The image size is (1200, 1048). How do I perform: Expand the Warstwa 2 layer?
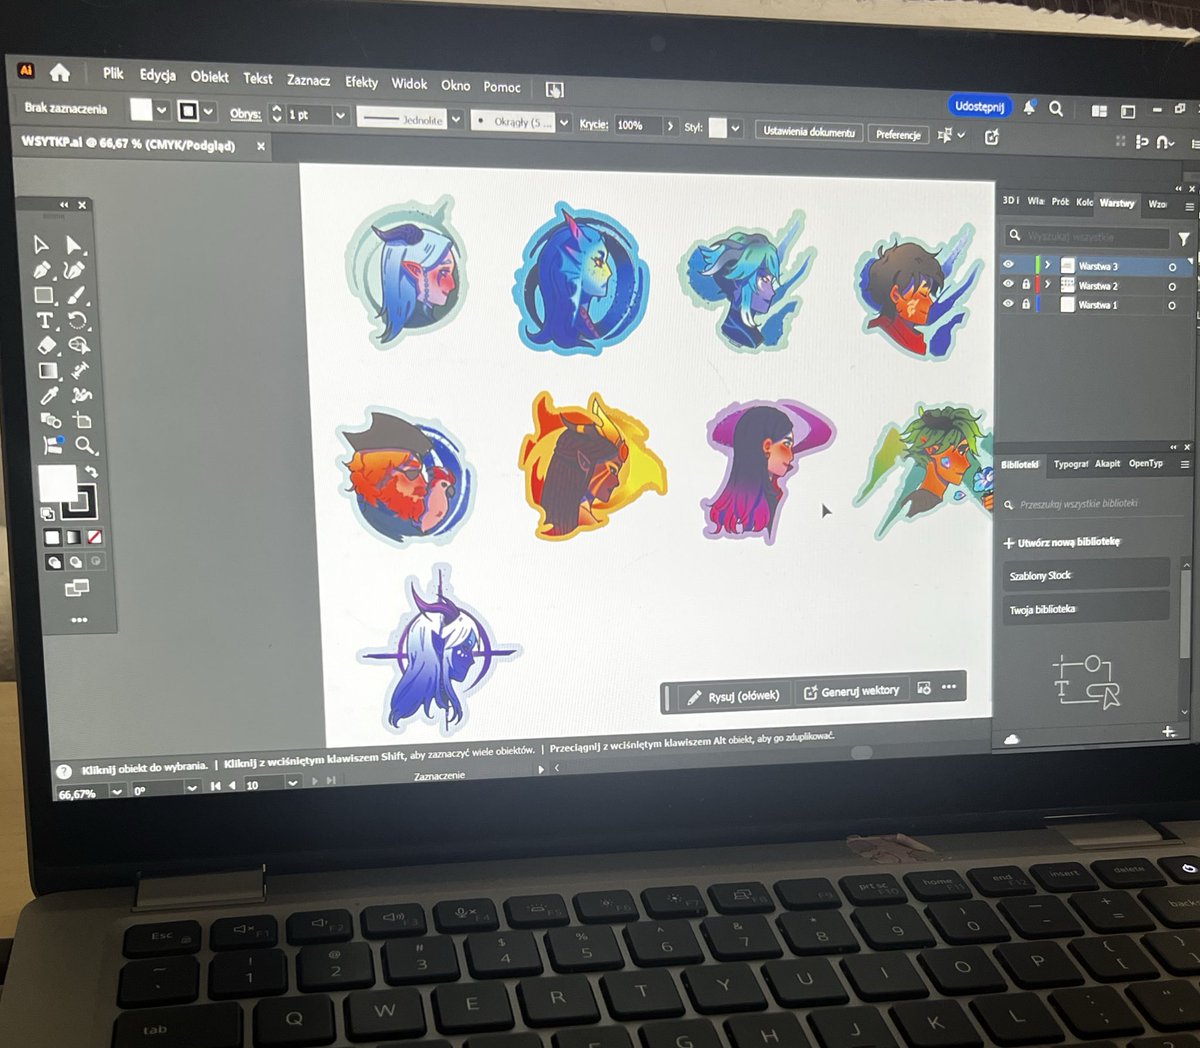[x=1047, y=284]
